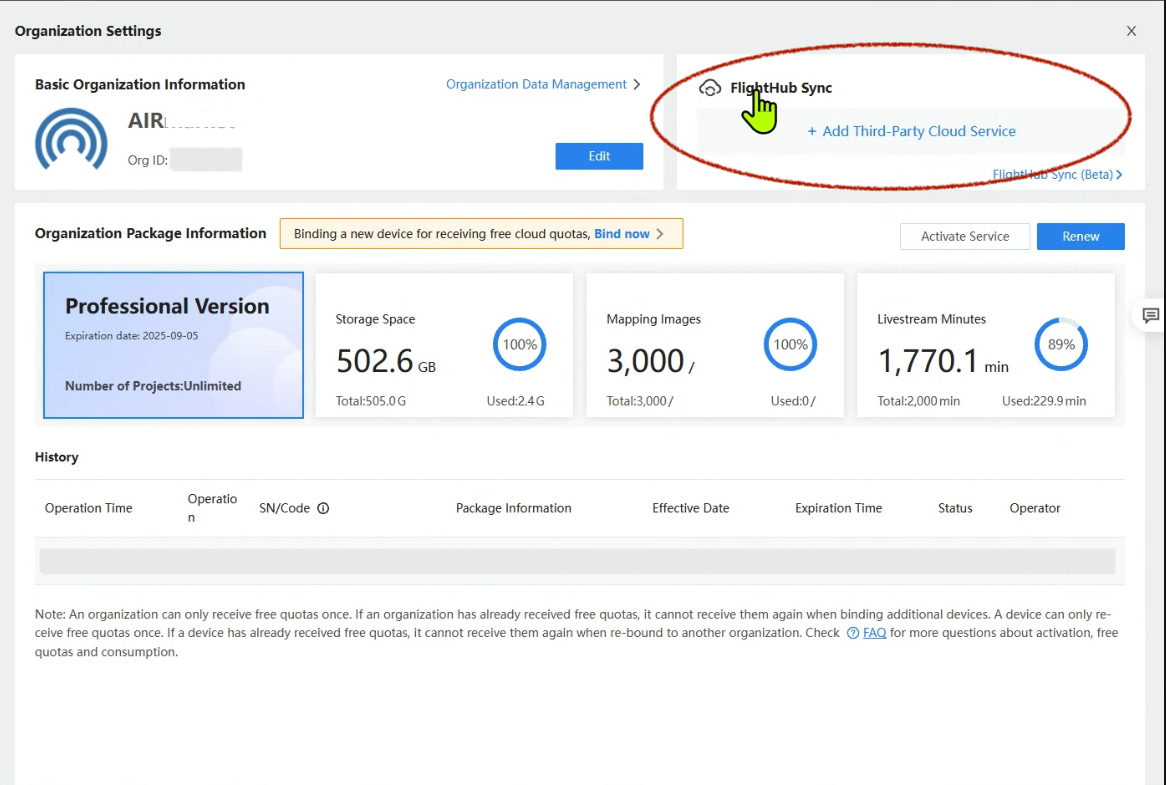Select the Professional Version card
The image size is (1166, 785).
pyautogui.click(x=173, y=345)
